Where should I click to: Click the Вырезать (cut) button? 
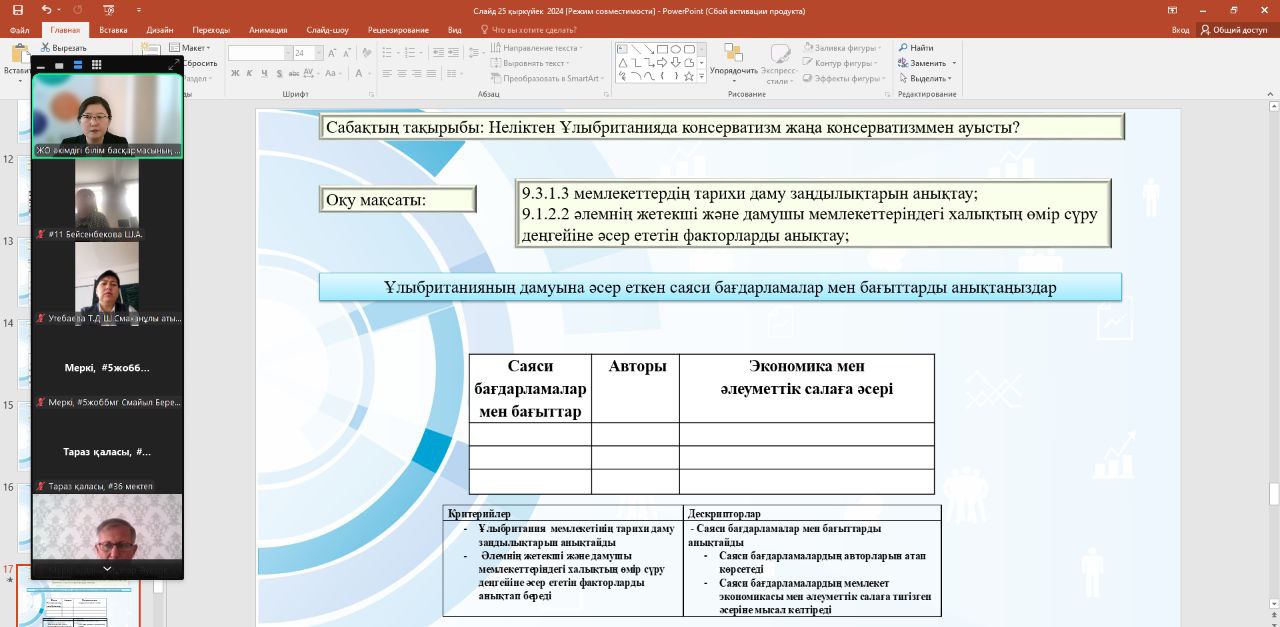pyautogui.click(x=64, y=47)
